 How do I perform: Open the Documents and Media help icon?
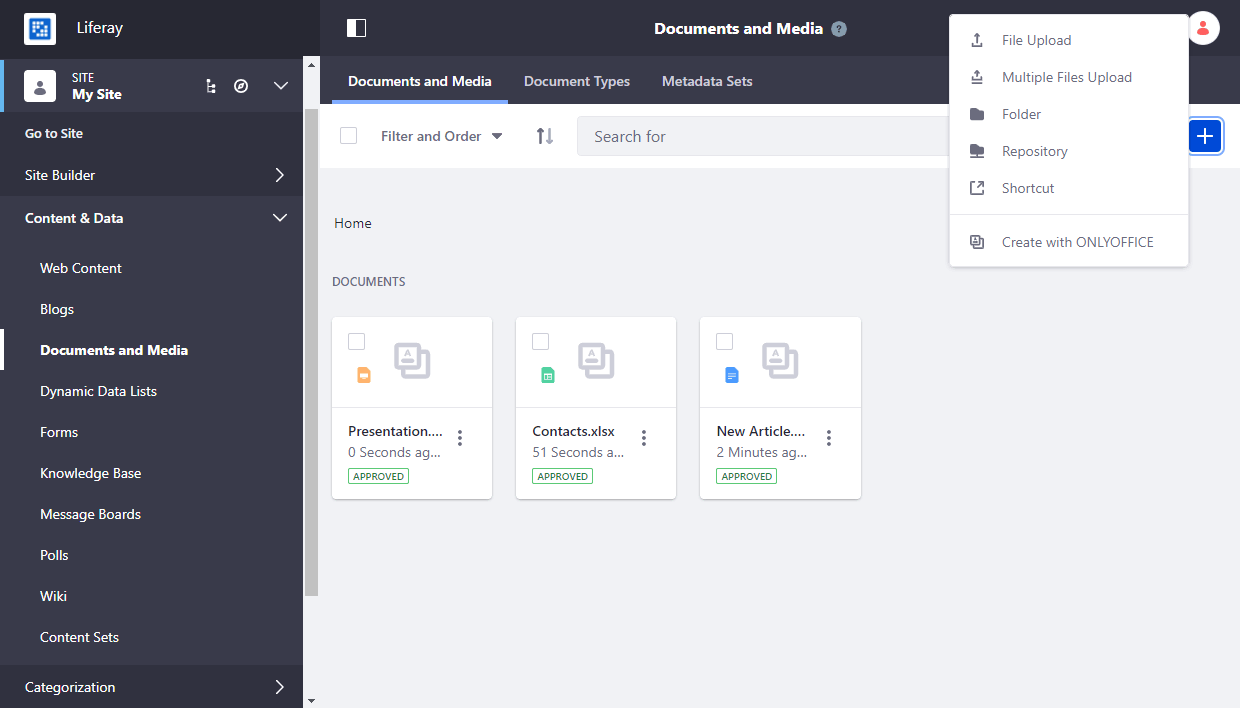click(x=839, y=29)
